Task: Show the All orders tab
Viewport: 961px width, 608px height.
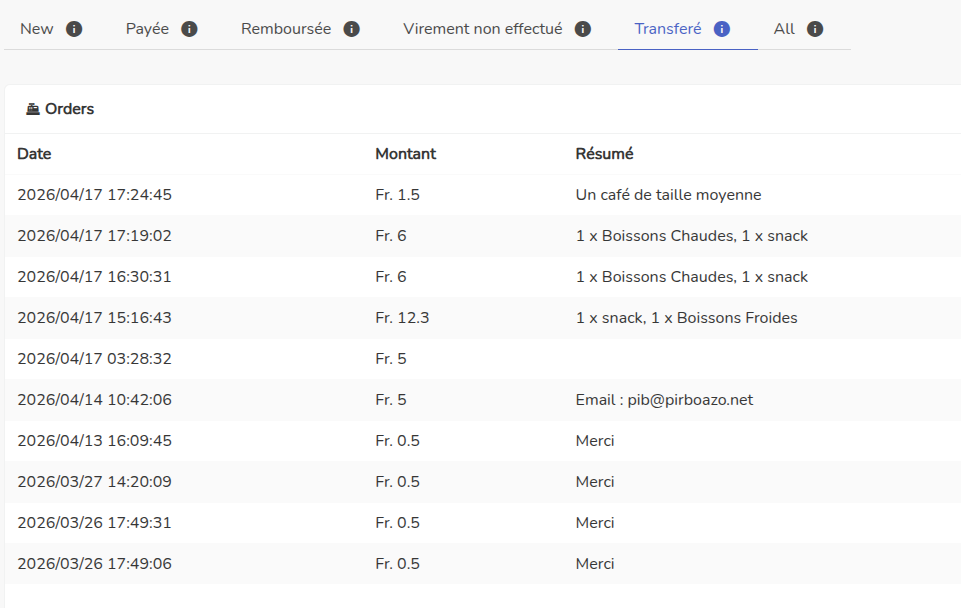Action: tap(784, 29)
